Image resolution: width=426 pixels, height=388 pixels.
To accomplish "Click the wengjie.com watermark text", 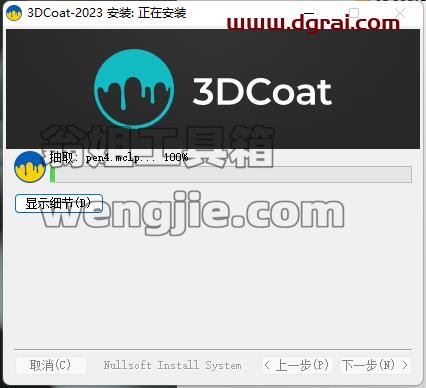I will coord(194,213).
